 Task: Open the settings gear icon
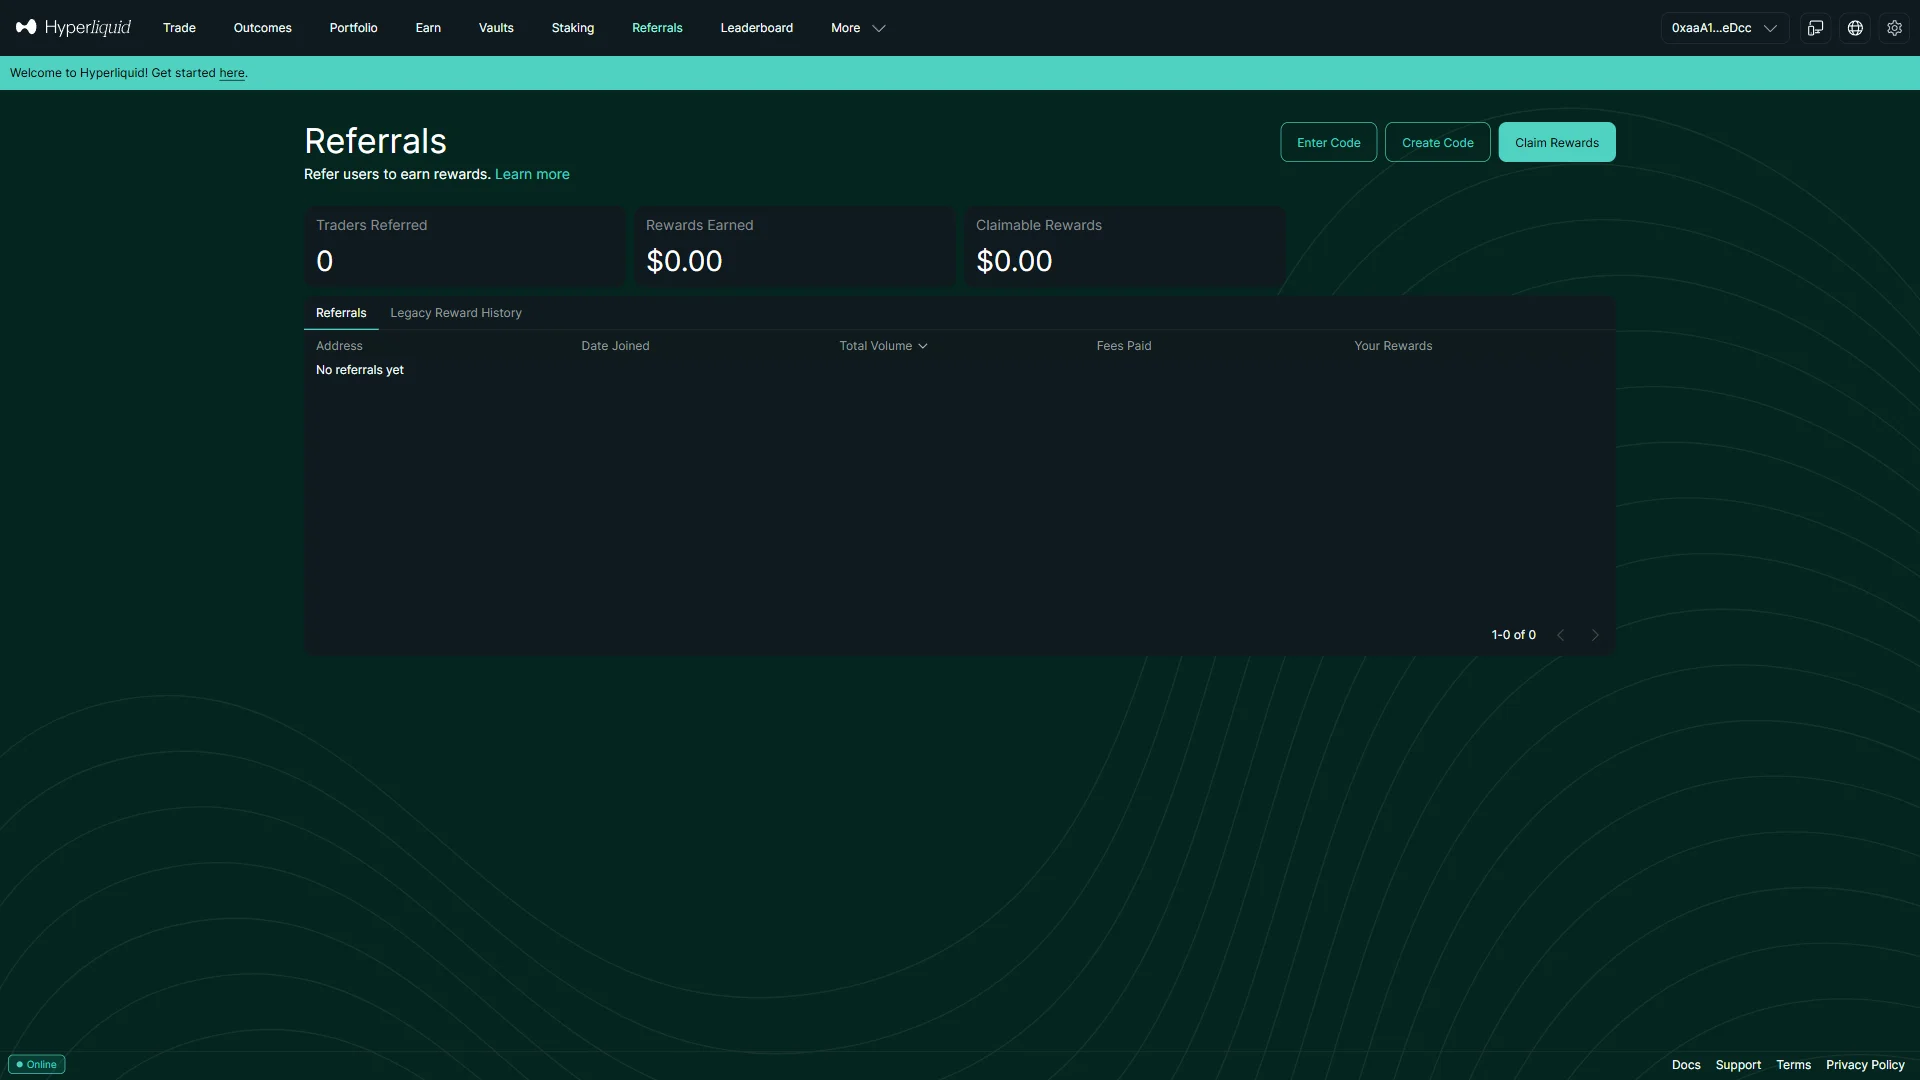(x=1894, y=28)
